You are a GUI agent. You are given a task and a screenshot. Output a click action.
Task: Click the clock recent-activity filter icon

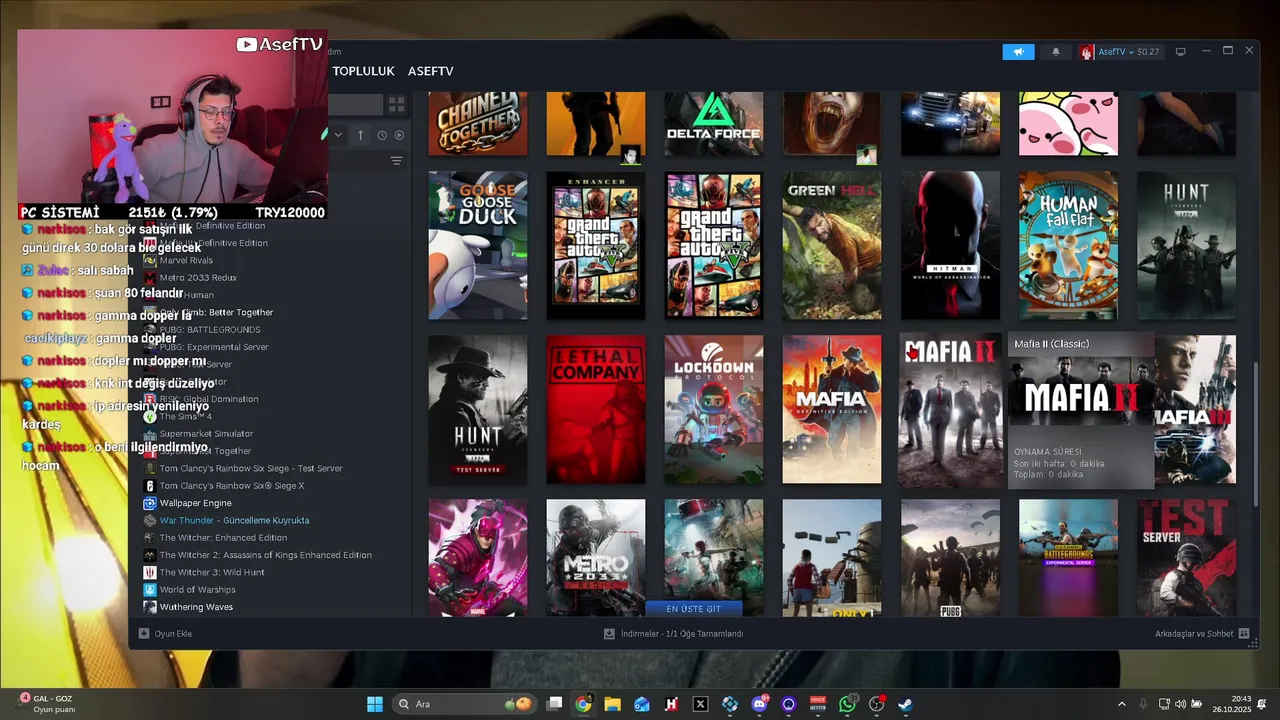[382, 135]
